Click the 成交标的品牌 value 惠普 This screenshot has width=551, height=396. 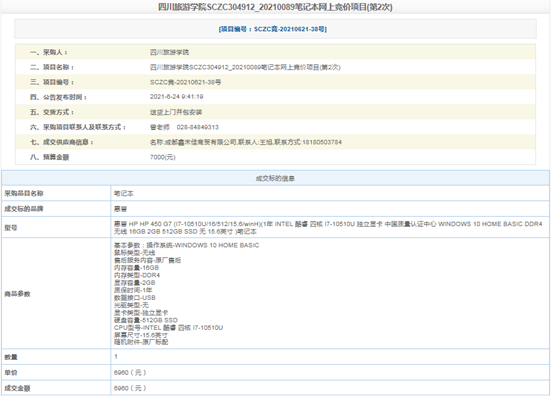[x=120, y=209]
